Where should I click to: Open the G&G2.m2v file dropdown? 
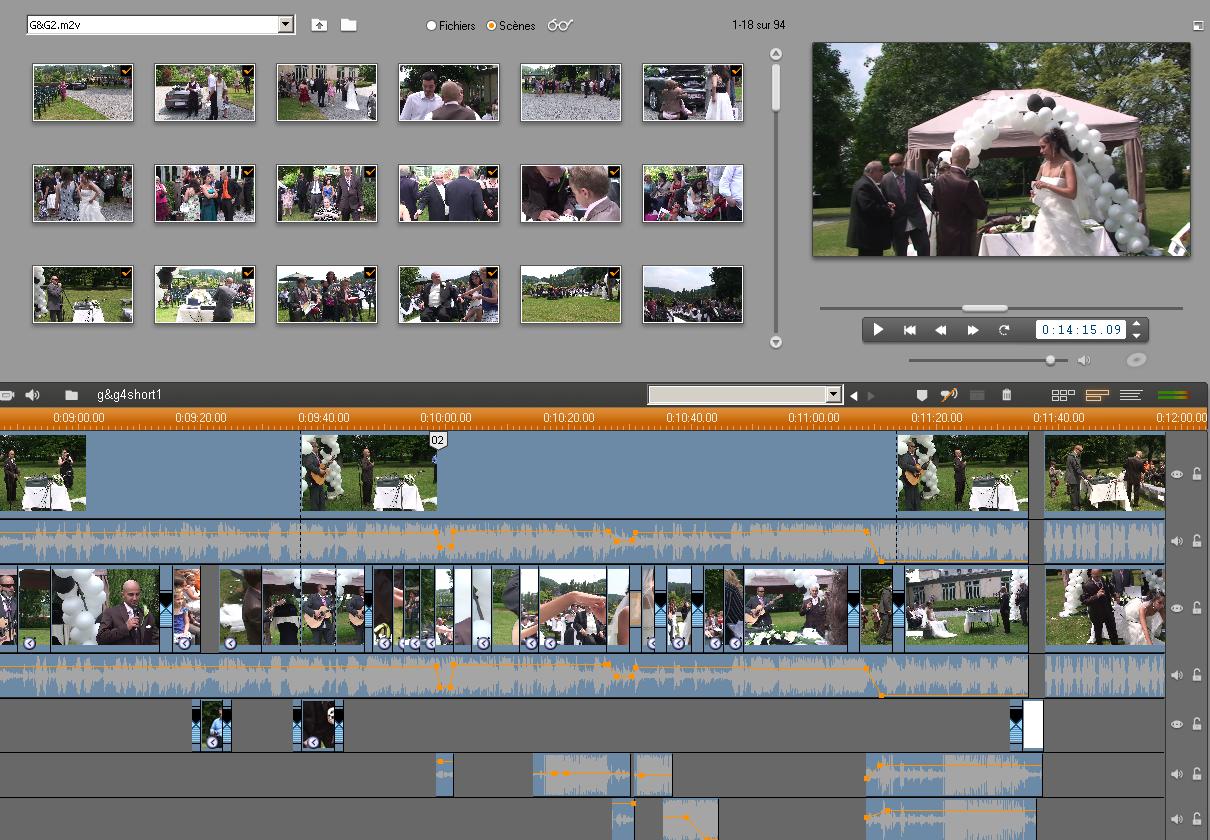point(286,25)
